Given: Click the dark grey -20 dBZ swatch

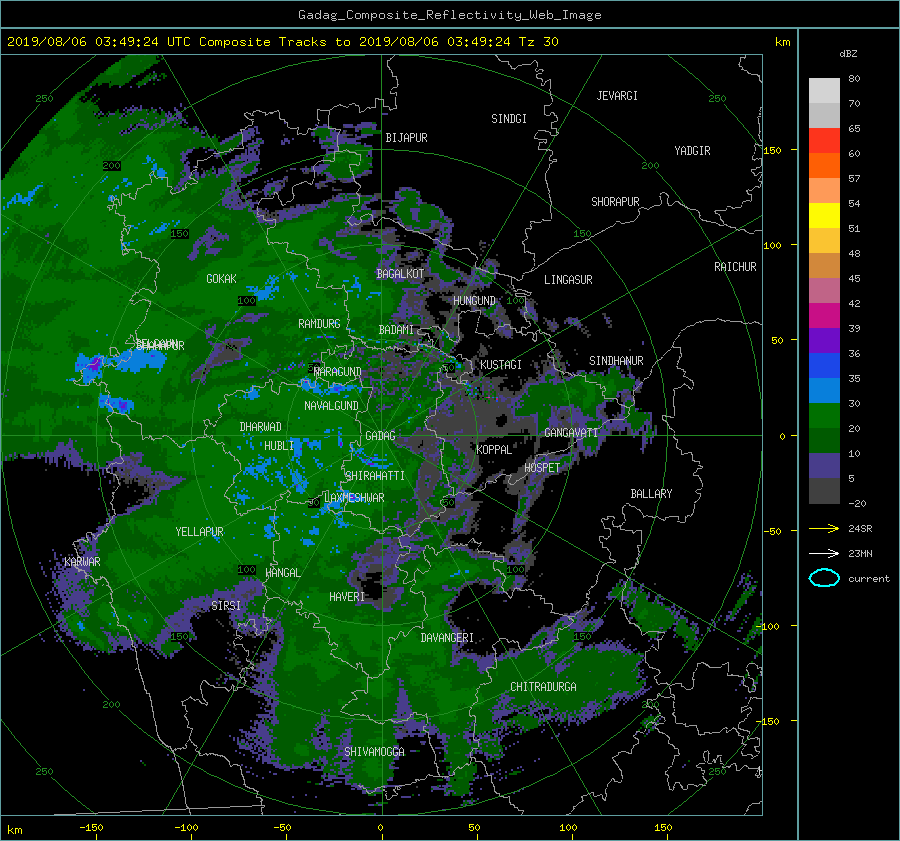Looking at the screenshot, I should pos(824,491).
